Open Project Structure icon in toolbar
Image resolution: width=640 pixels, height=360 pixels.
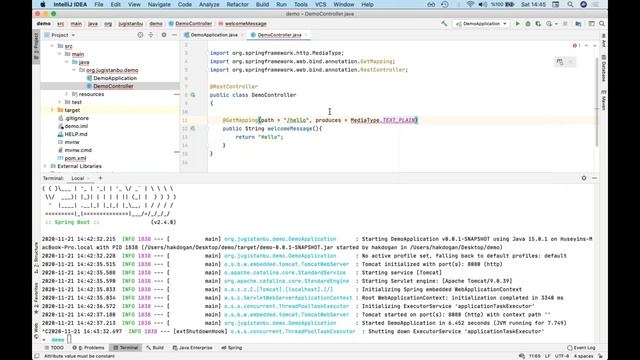tap(578, 24)
